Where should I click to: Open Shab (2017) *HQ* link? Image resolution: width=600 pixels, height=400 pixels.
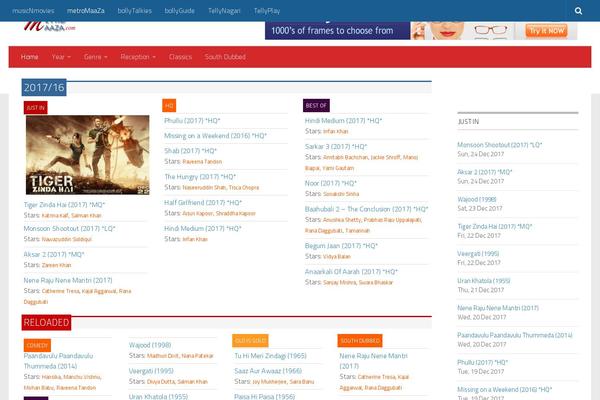tap(190, 151)
